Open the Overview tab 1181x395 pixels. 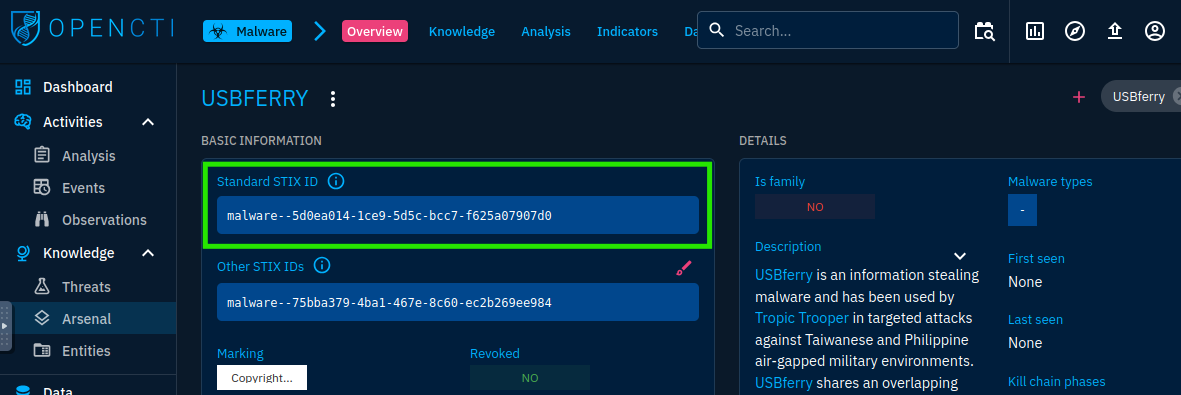pyautogui.click(x=374, y=32)
